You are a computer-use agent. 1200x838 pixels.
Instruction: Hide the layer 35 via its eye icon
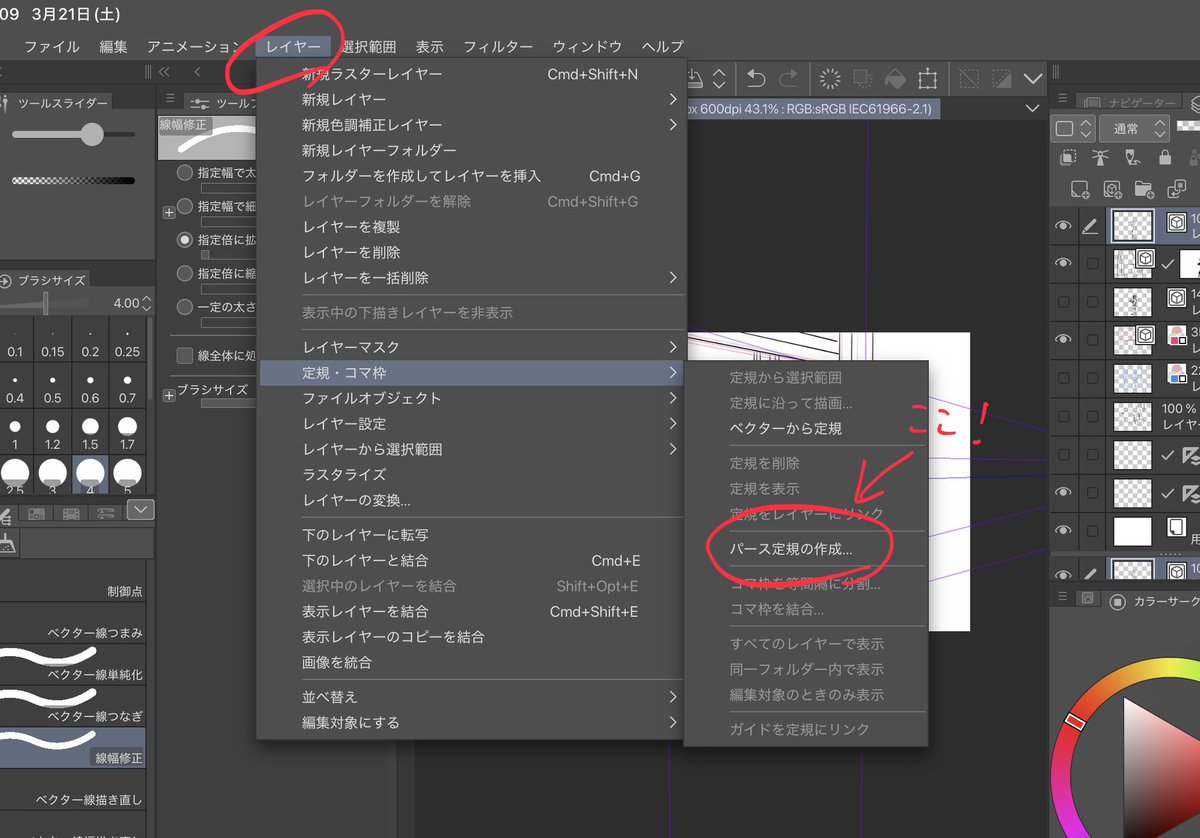pos(1063,339)
